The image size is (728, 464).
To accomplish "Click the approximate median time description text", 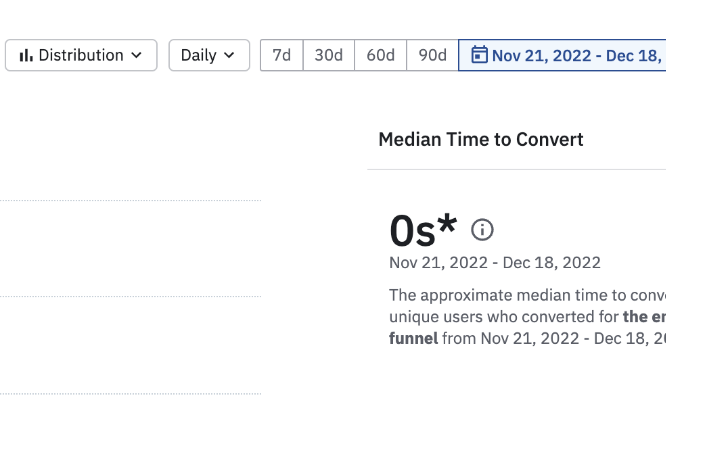I will coord(526,296).
